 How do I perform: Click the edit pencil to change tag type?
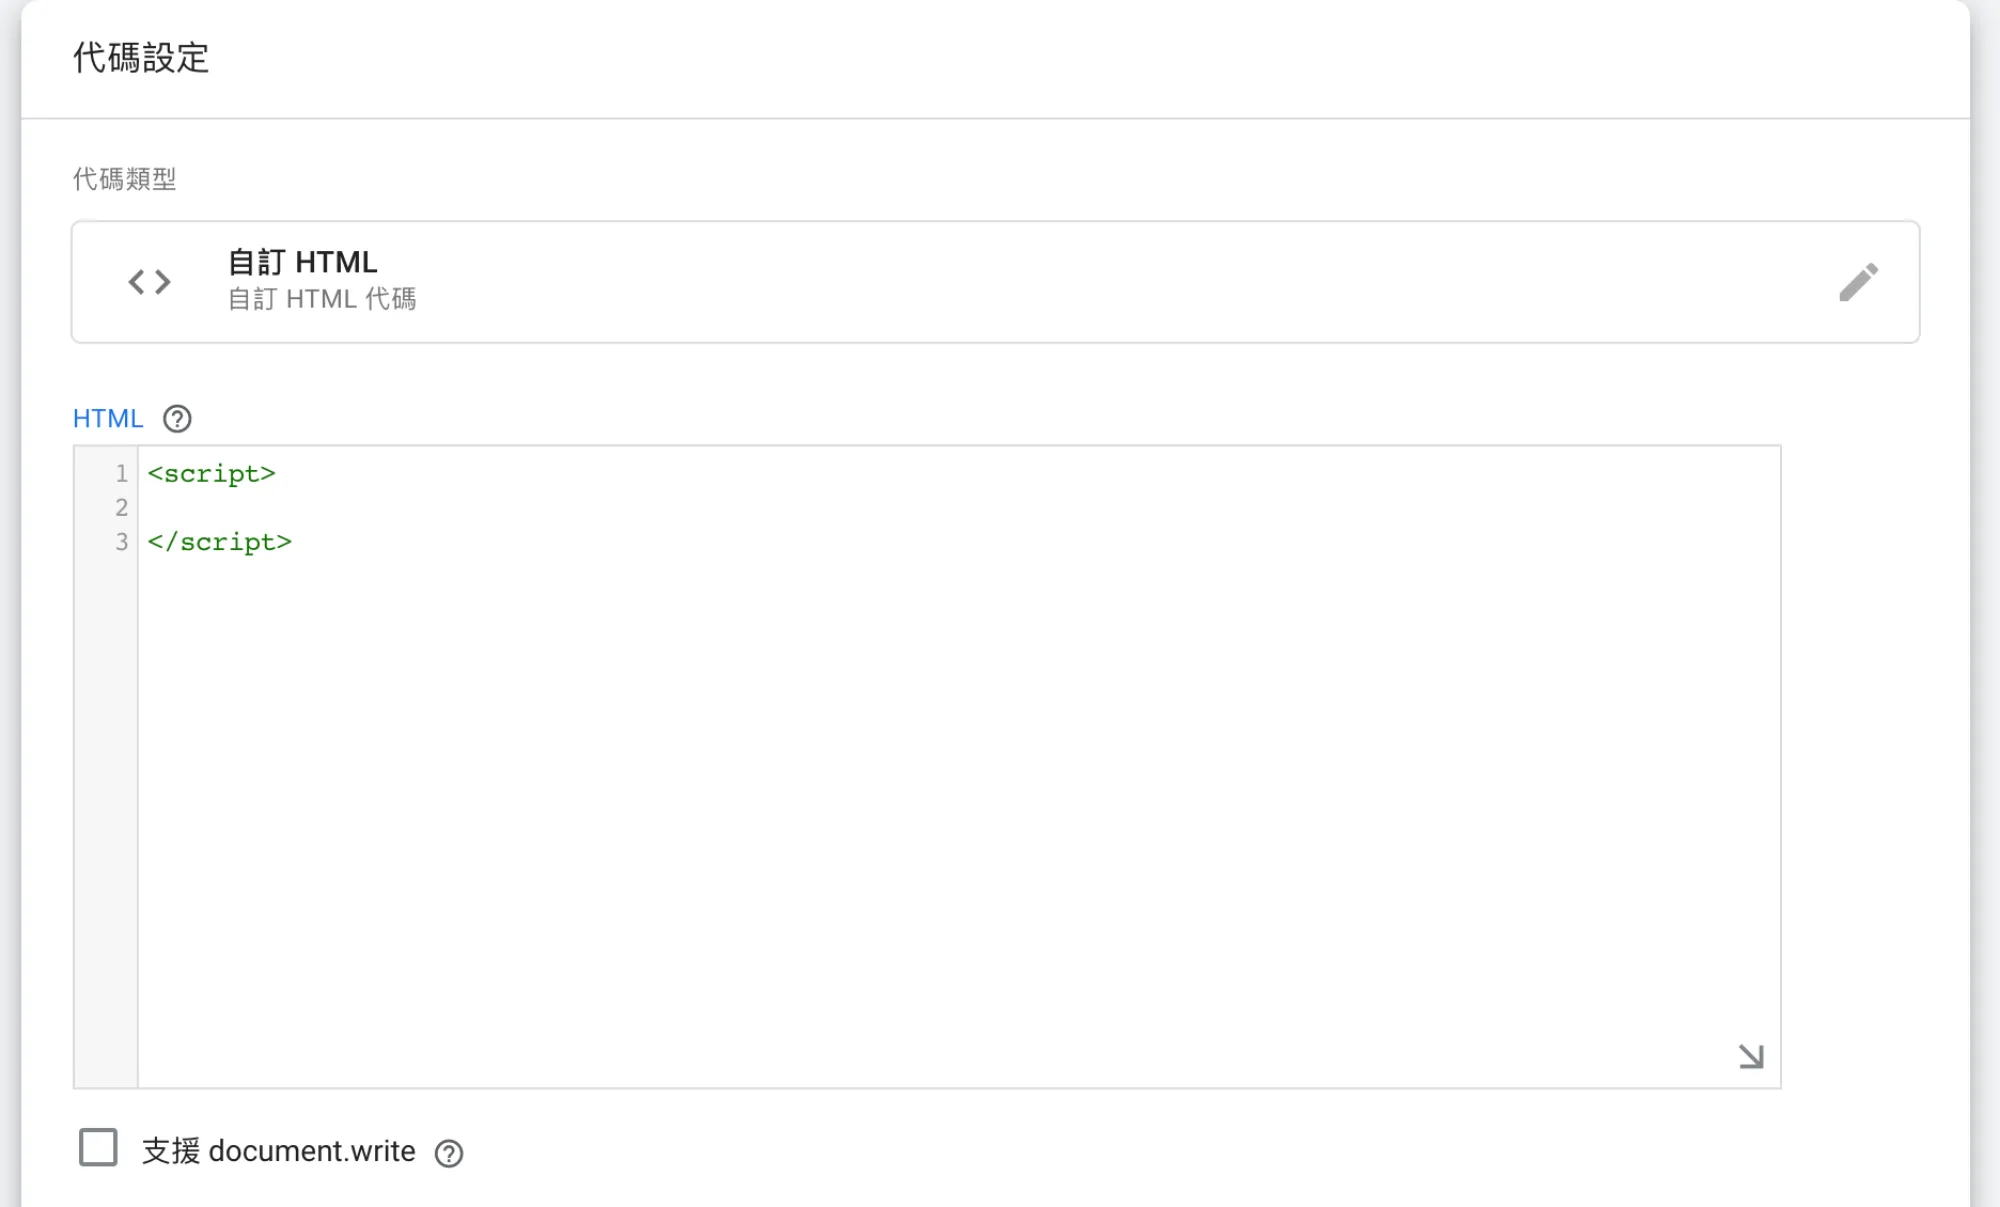click(x=1860, y=283)
